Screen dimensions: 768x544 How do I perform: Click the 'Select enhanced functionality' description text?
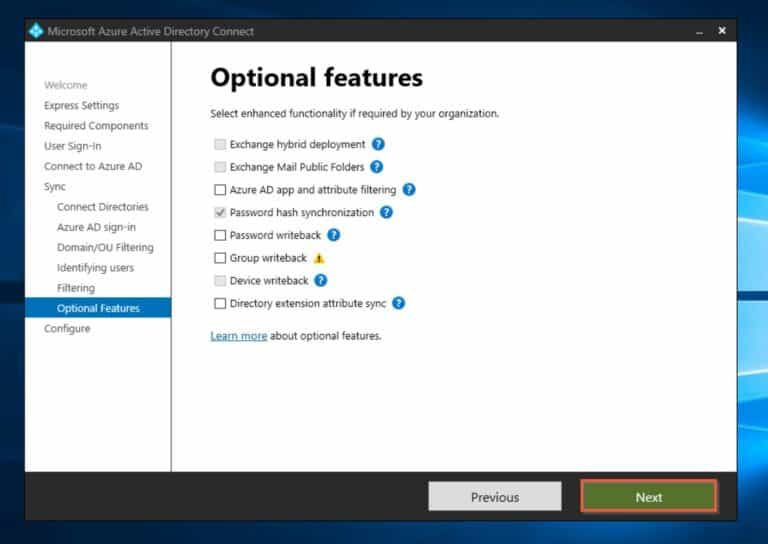(355, 114)
